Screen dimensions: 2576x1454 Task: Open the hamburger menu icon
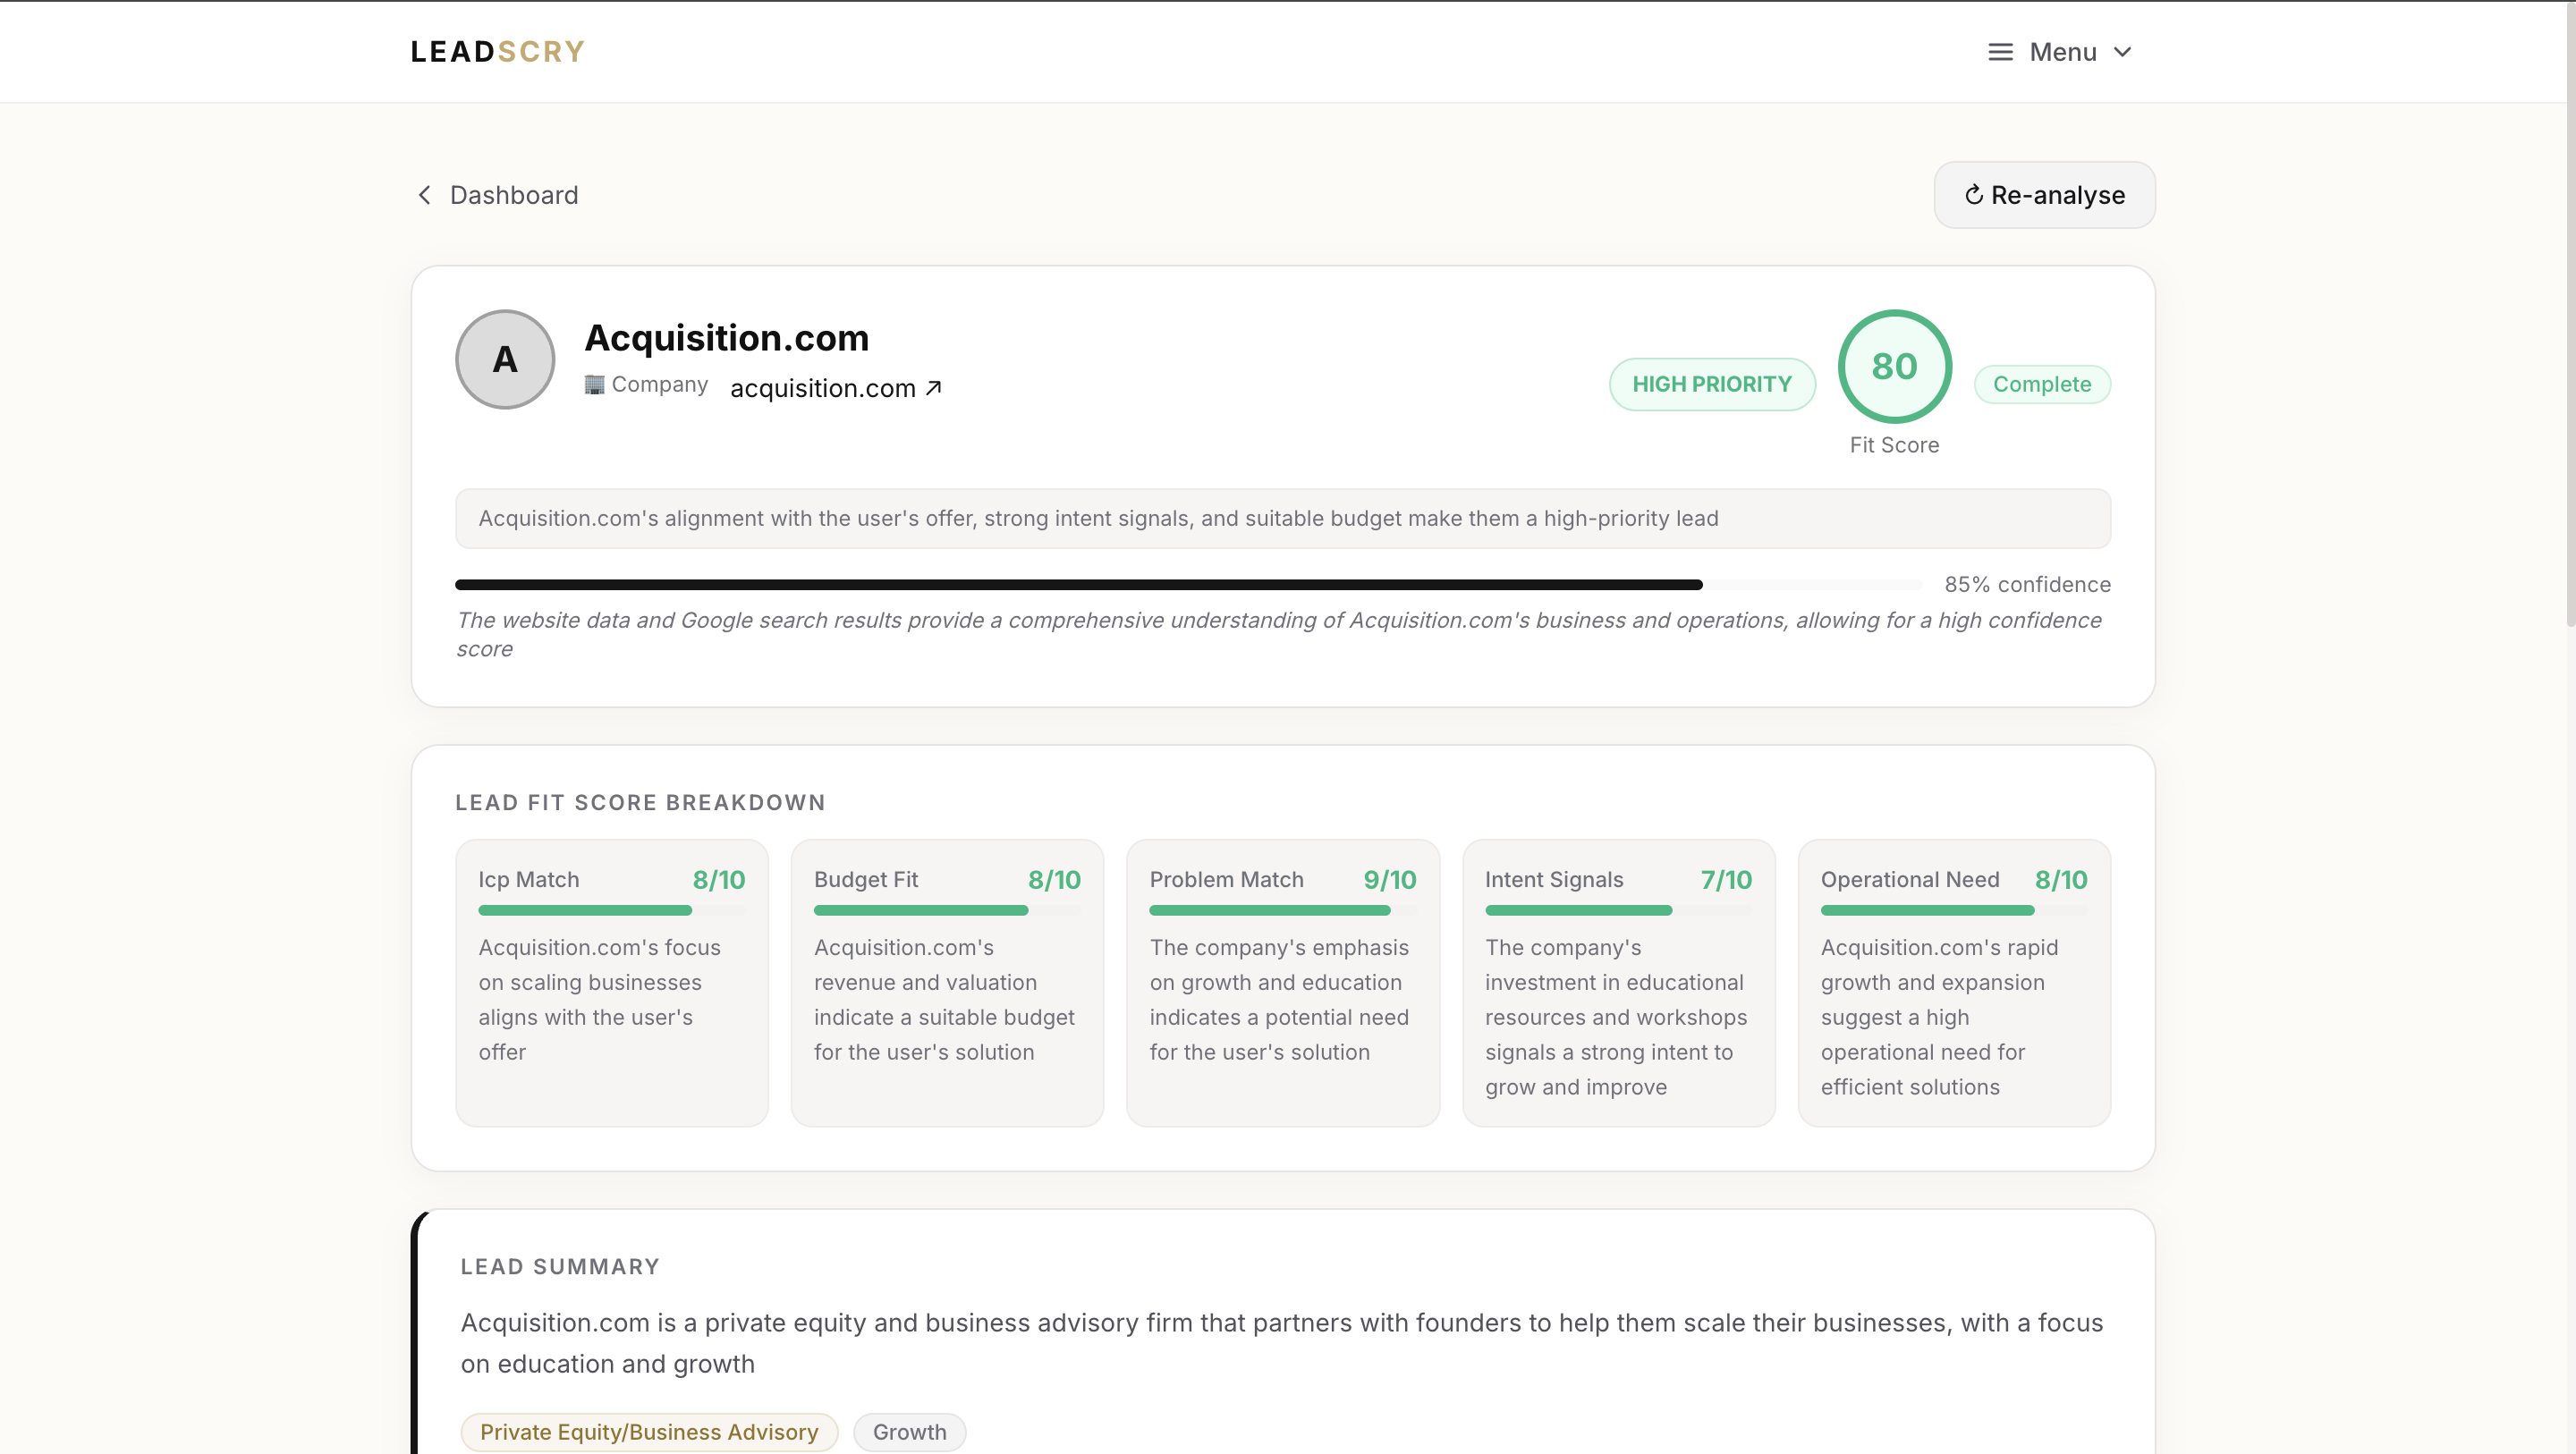click(x=2000, y=52)
